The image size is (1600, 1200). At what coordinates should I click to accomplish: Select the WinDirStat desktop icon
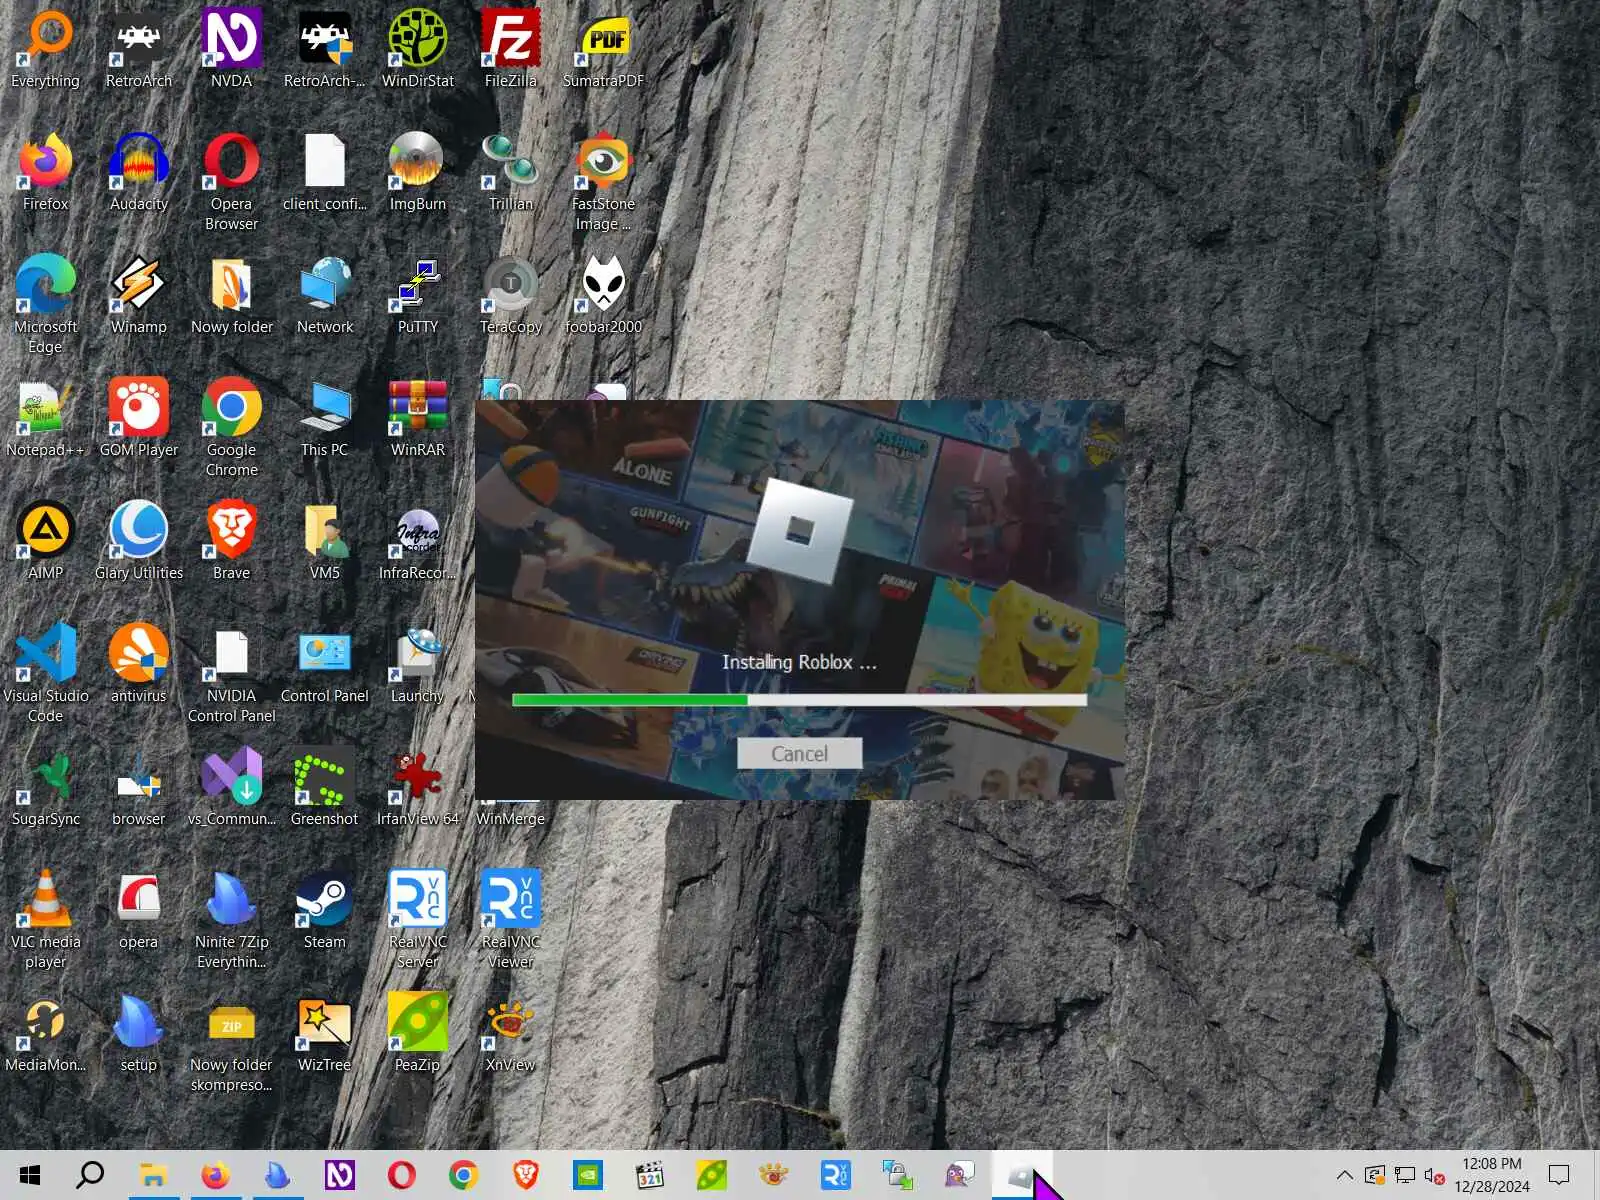(417, 49)
